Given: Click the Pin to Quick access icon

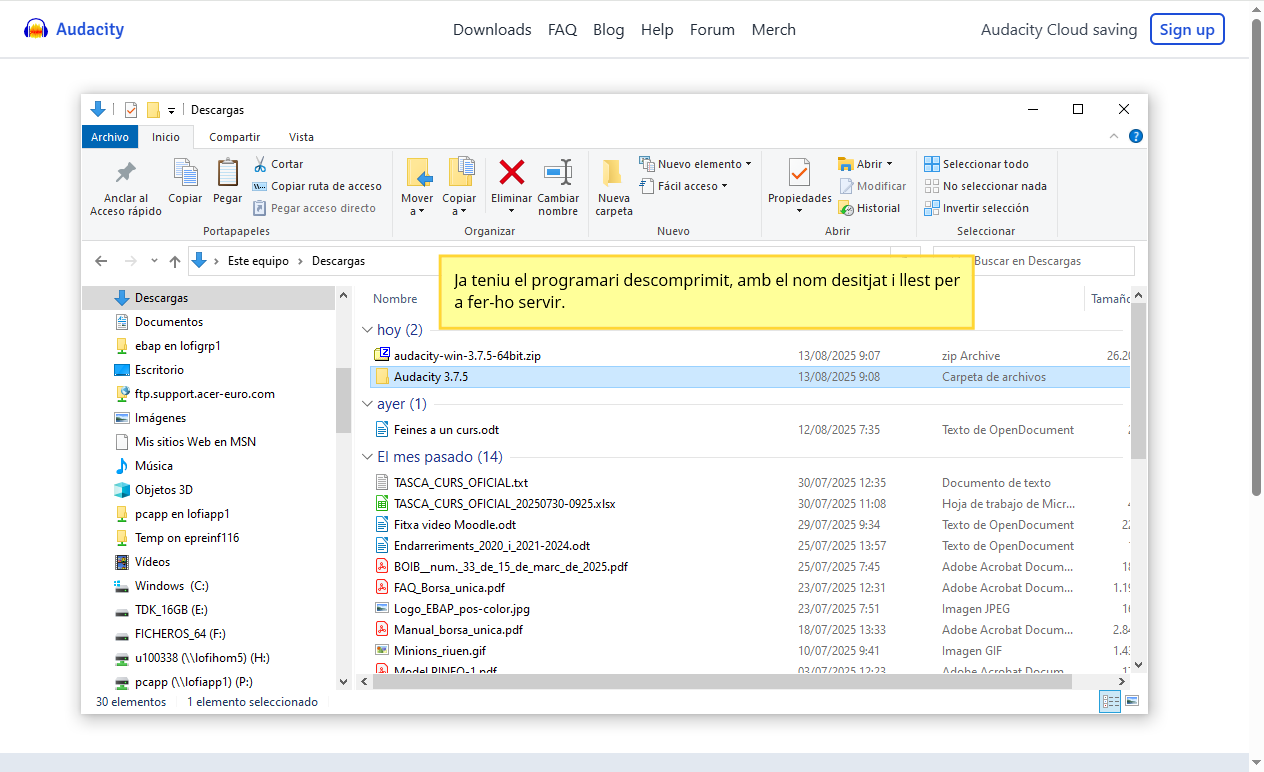Looking at the screenshot, I should (x=126, y=172).
